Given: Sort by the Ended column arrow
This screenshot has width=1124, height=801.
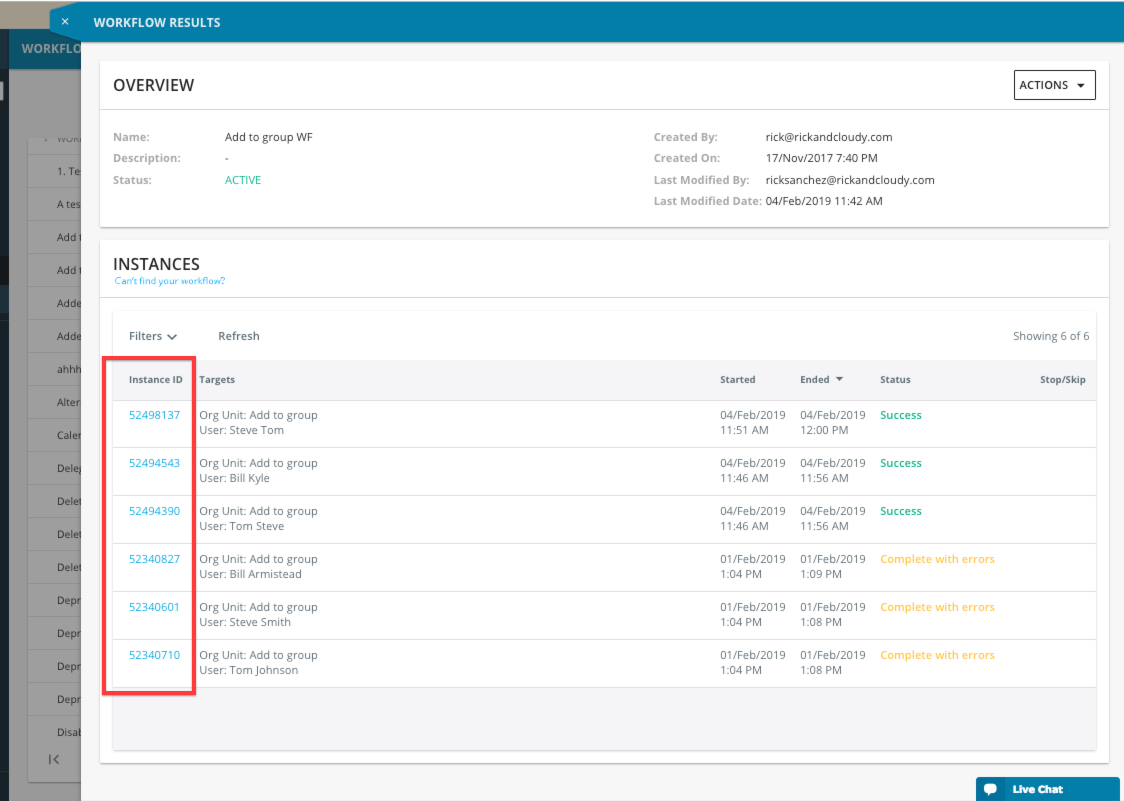Looking at the screenshot, I should pos(839,380).
